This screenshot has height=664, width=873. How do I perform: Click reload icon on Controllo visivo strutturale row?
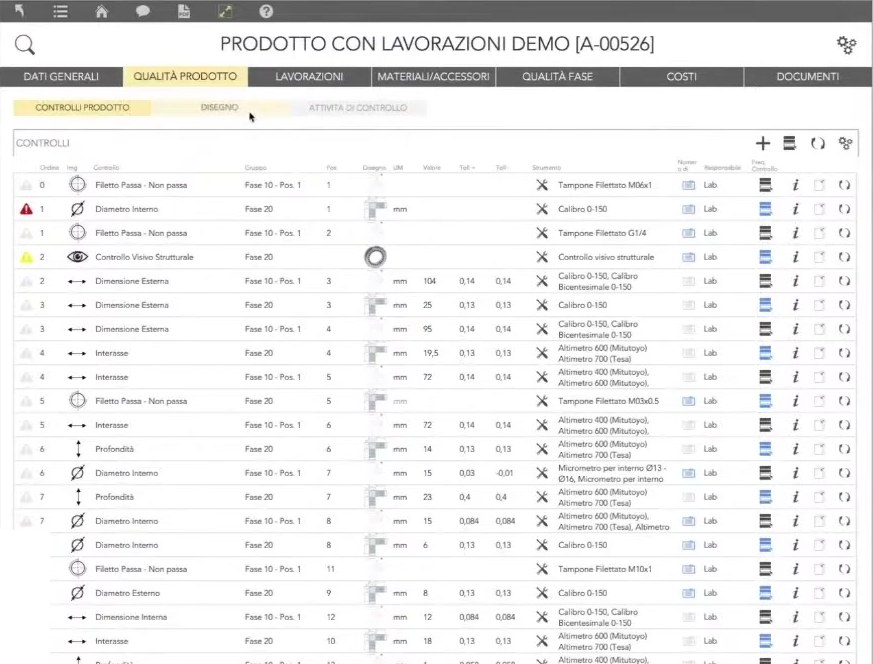[x=844, y=257]
